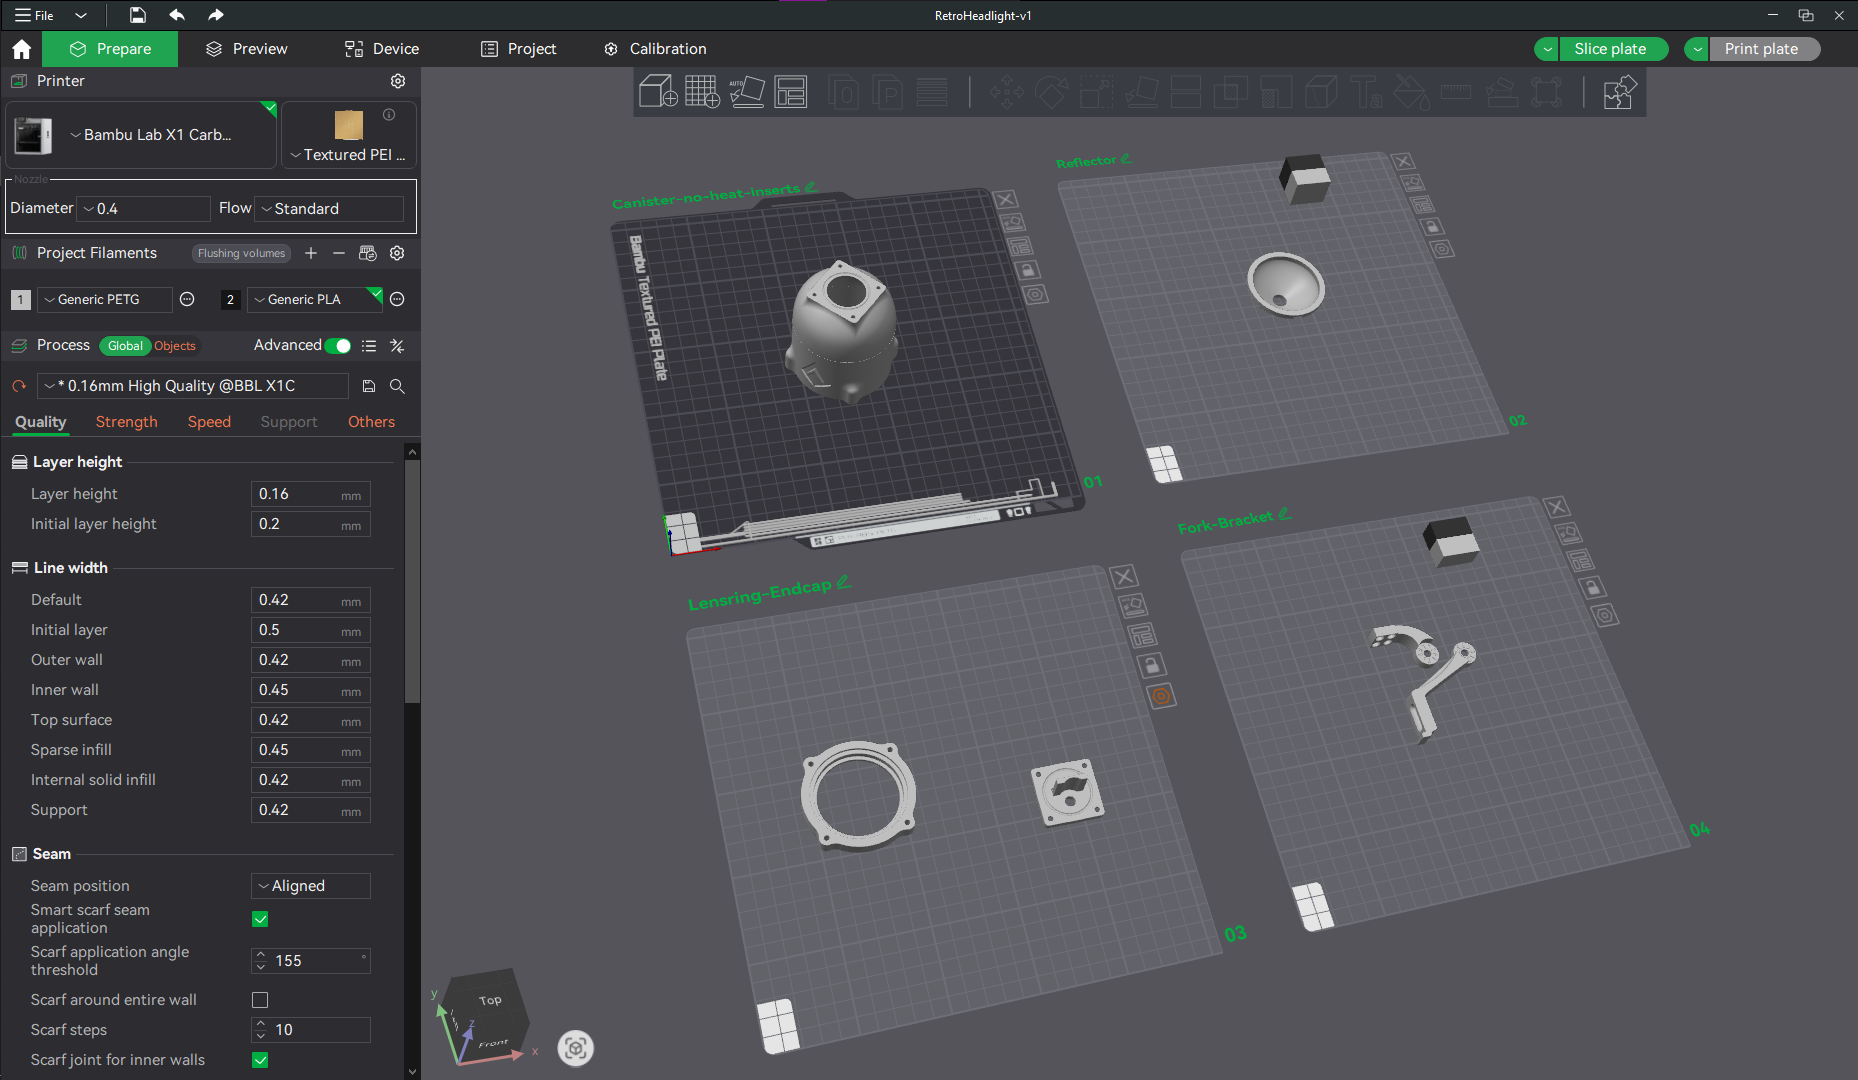
Task: Uncheck Scarf joint for inner walls
Action: coord(260,1060)
